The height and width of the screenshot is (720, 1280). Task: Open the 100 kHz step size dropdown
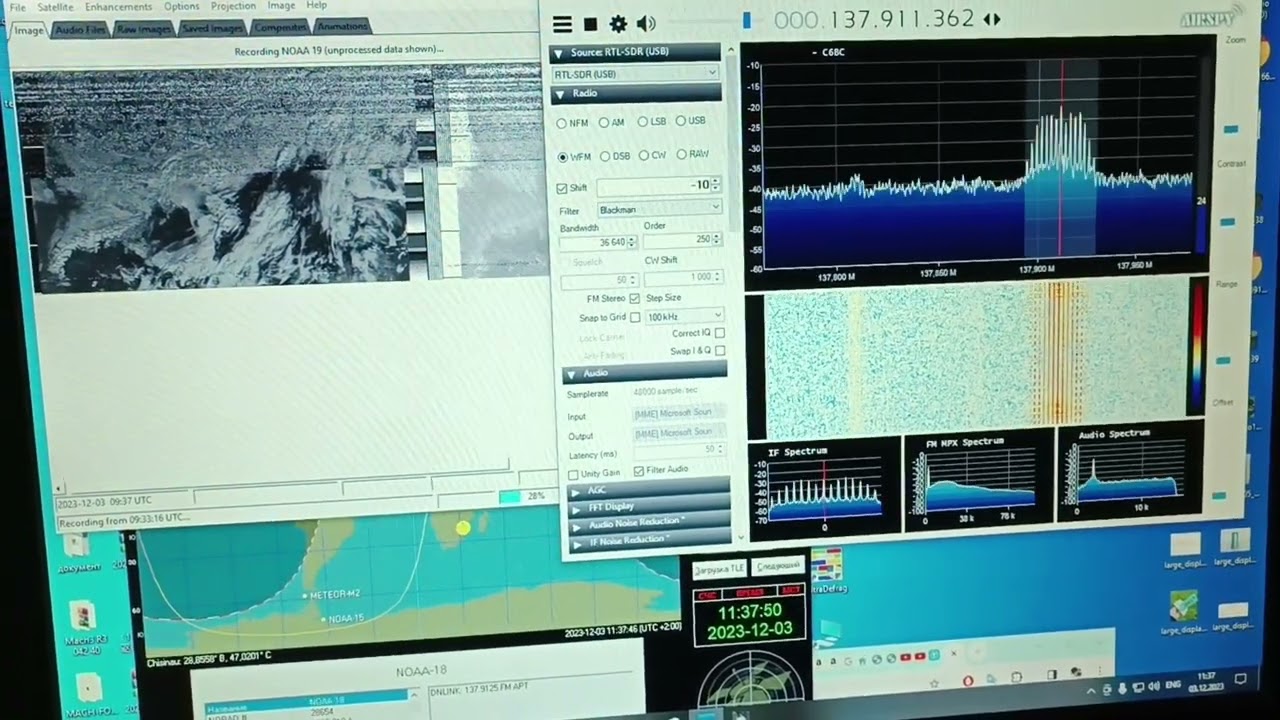click(x=684, y=316)
